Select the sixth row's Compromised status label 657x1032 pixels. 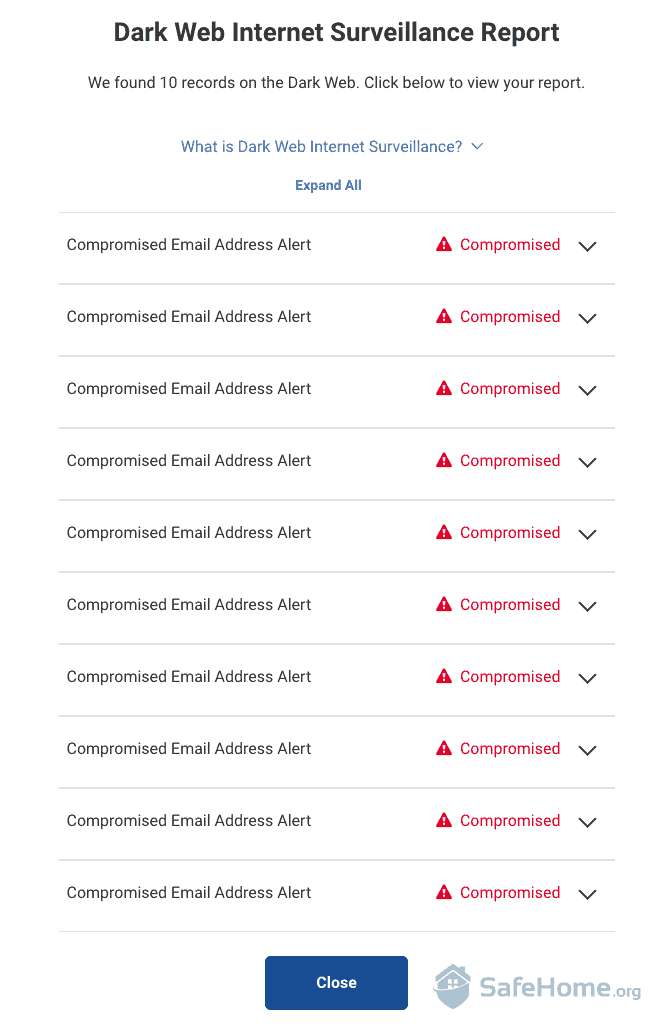coord(510,605)
